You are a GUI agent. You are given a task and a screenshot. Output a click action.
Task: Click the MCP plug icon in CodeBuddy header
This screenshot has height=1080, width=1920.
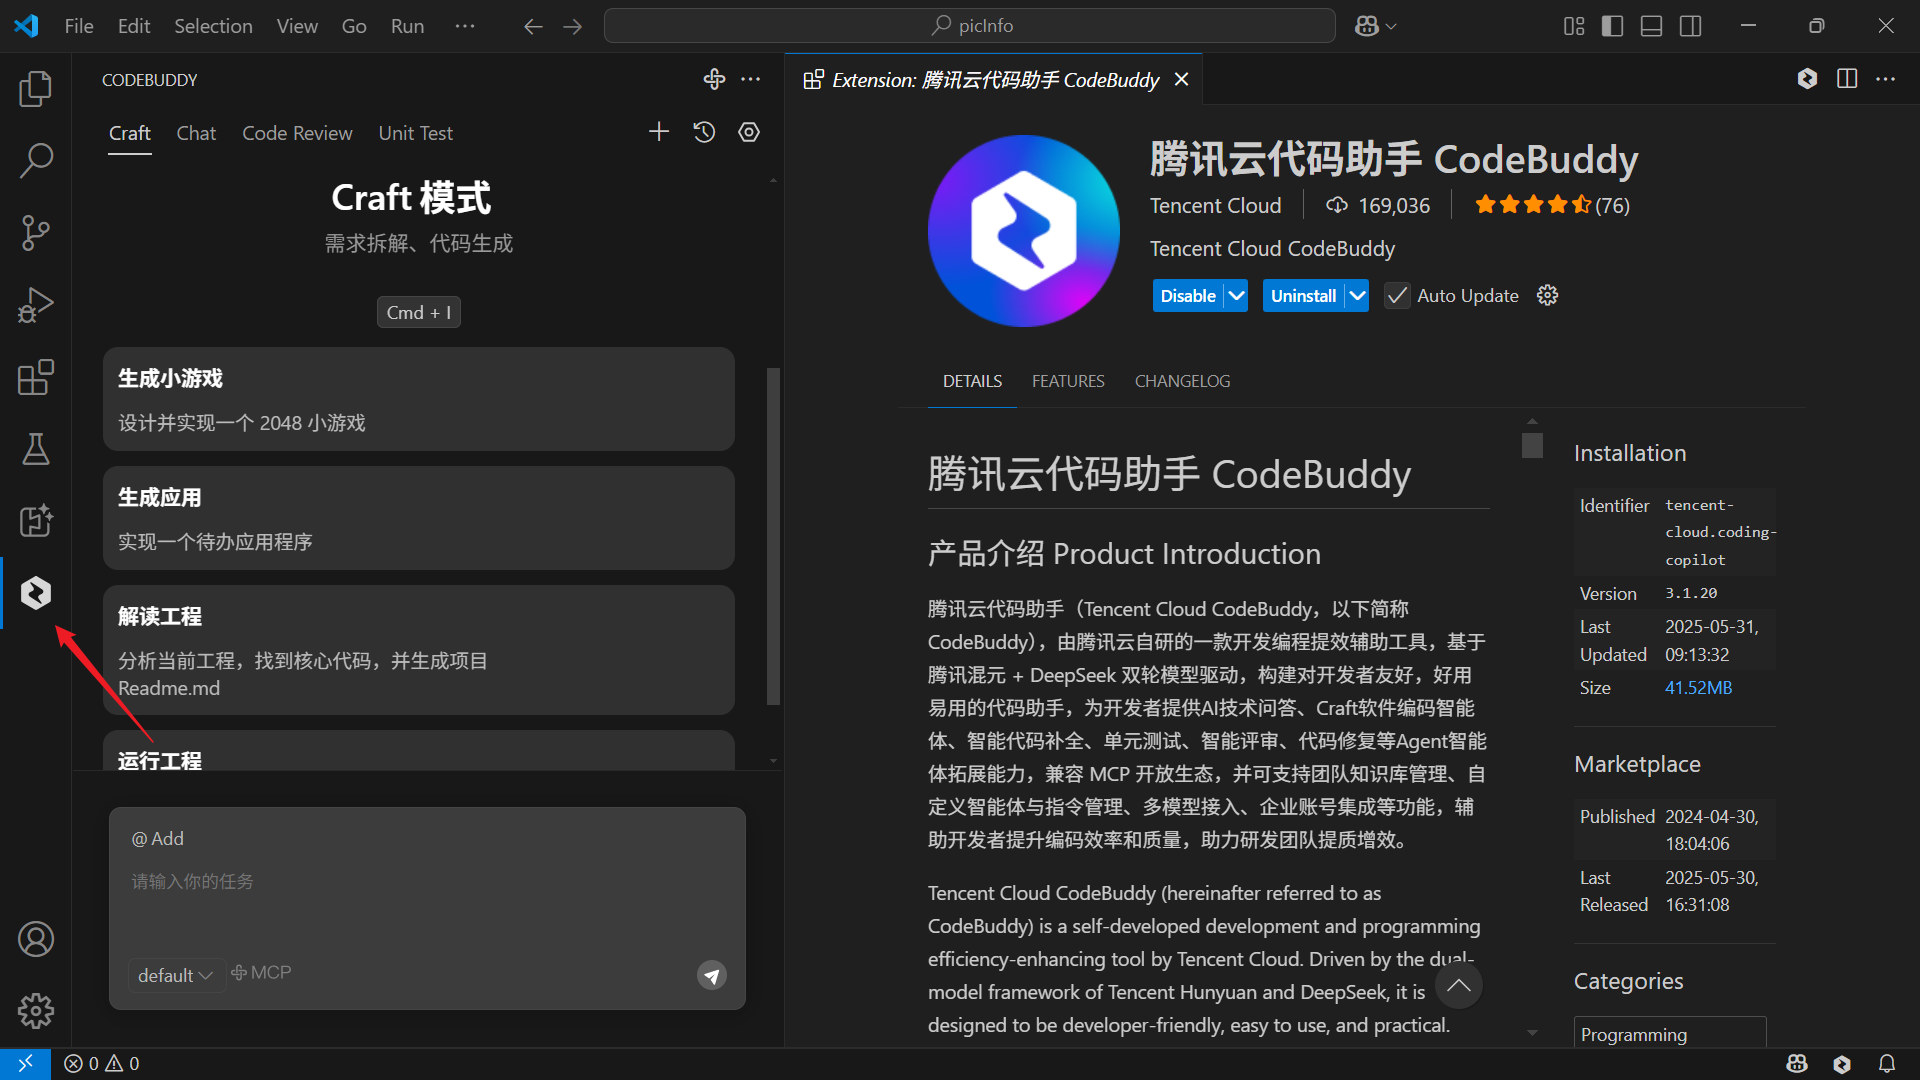pos(714,79)
